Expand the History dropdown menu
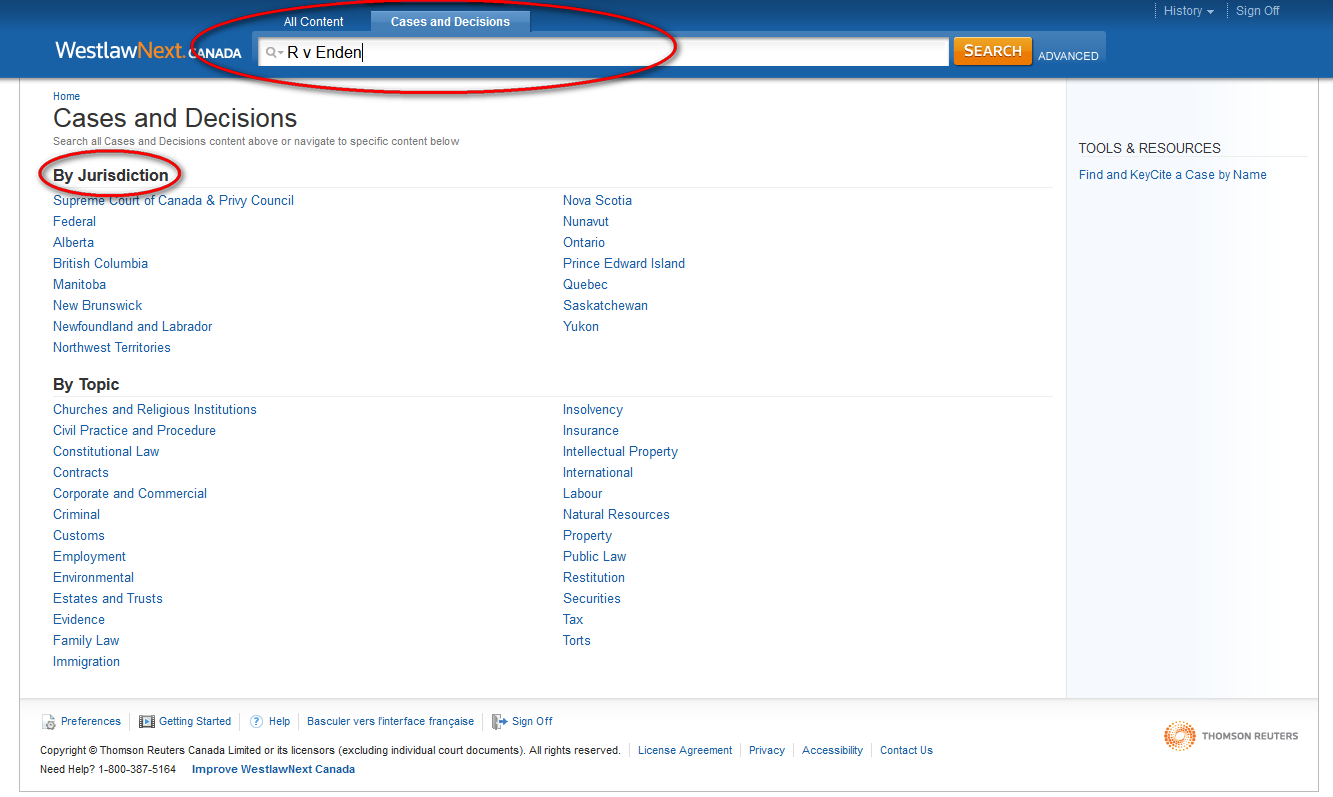Screen dimensions: 1333x797 (x=1189, y=11)
